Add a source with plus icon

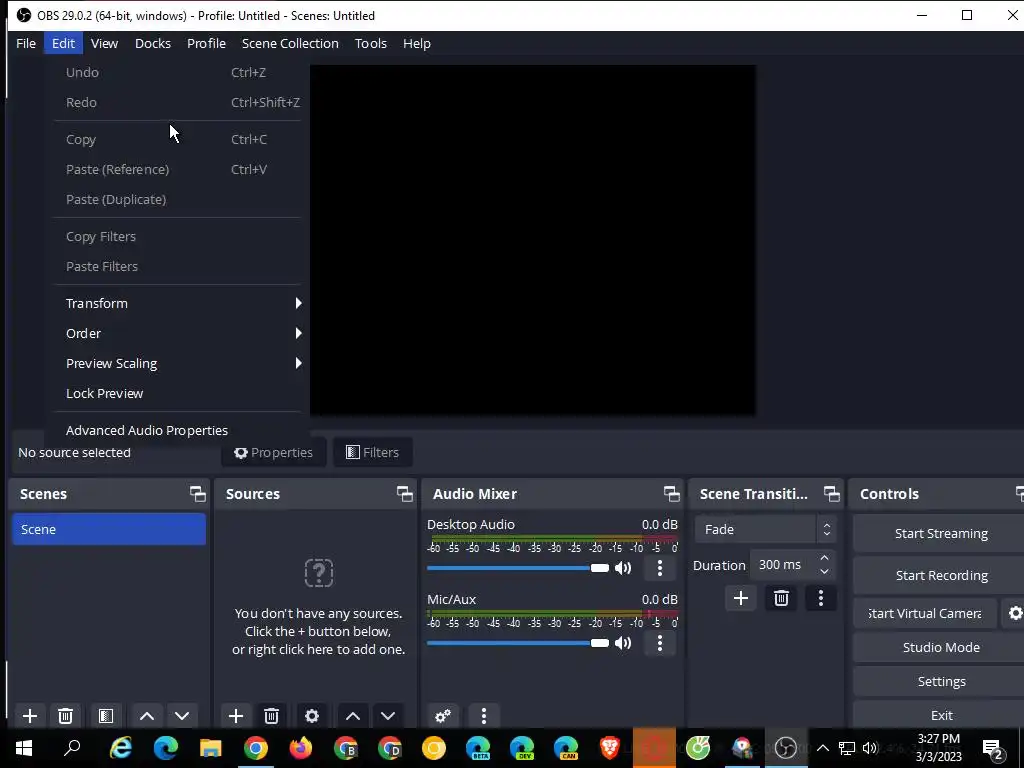coord(236,716)
